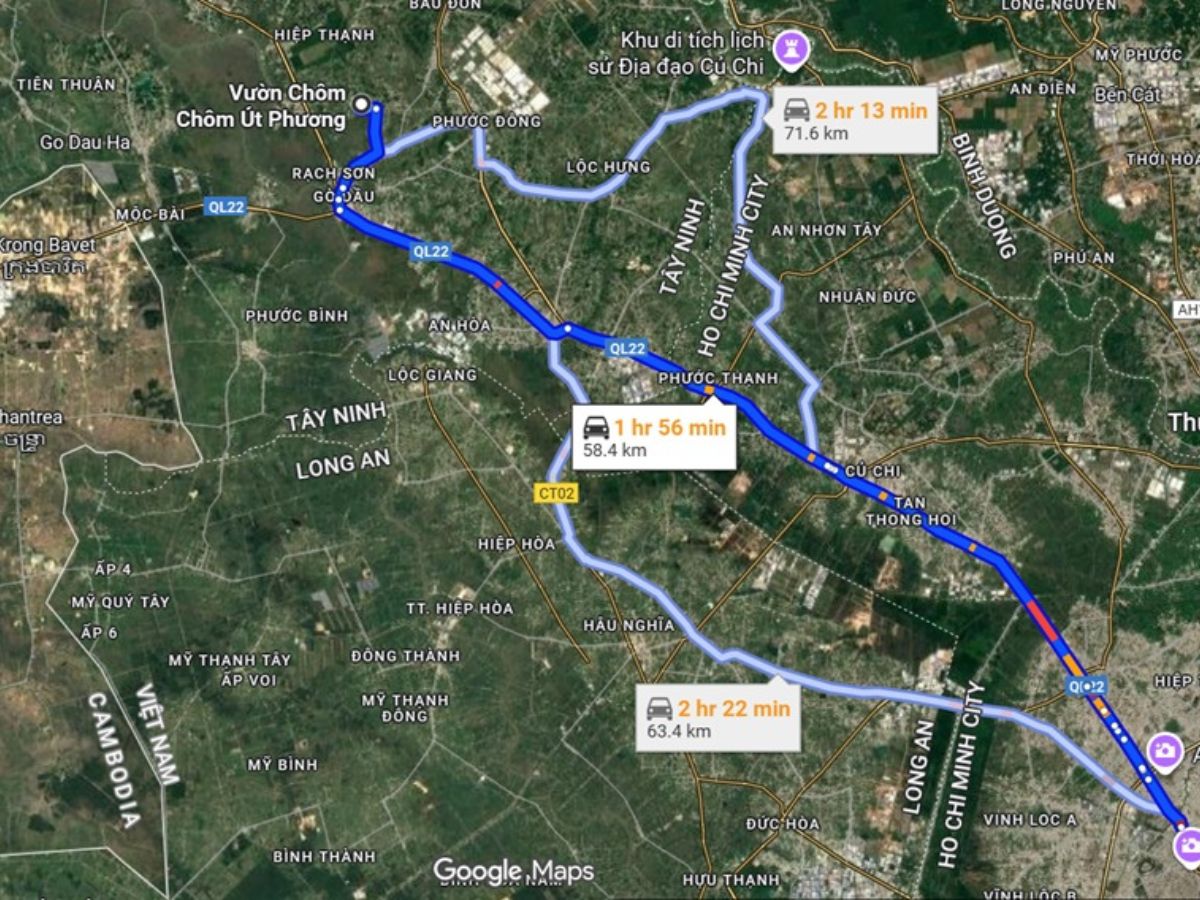1200x900 pixels.
Task: Select the 2 hr 13 min route card
Action: (856, 120)
